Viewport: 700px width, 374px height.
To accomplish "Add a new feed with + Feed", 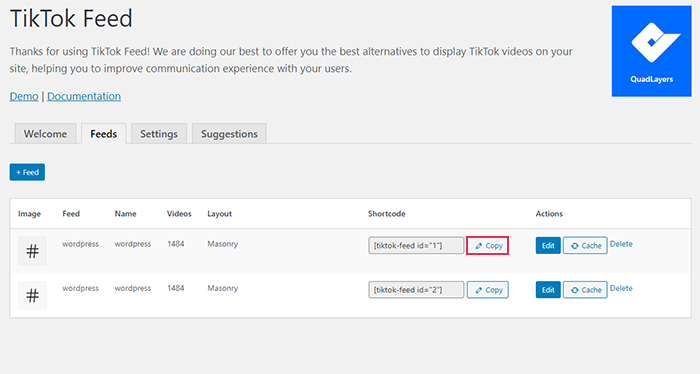I will pyautogui.click(x=27, y=172).
